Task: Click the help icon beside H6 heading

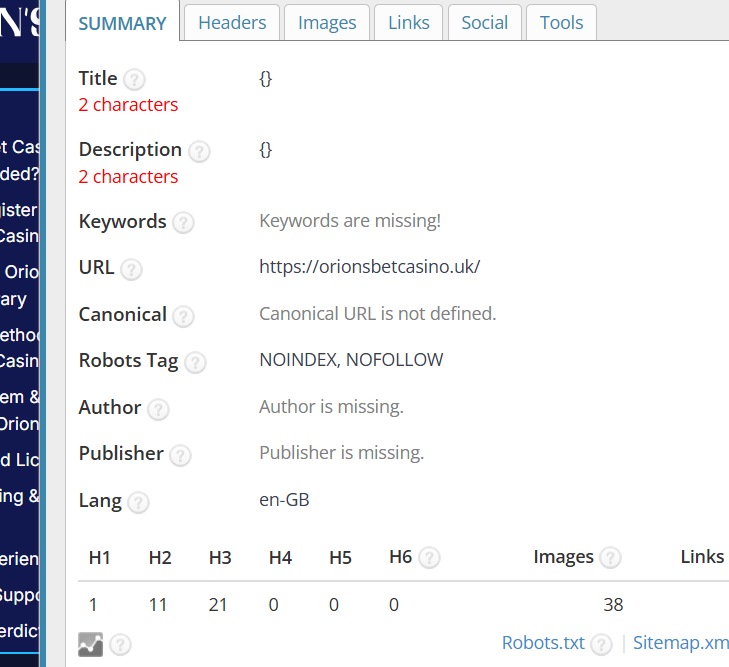Action: coord(429,558)
